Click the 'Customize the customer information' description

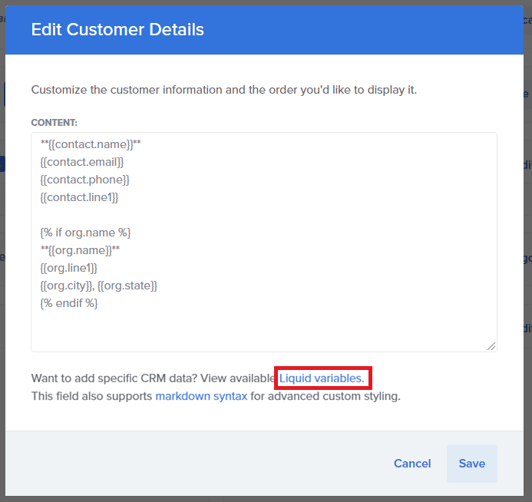click(x=224, y=90)
